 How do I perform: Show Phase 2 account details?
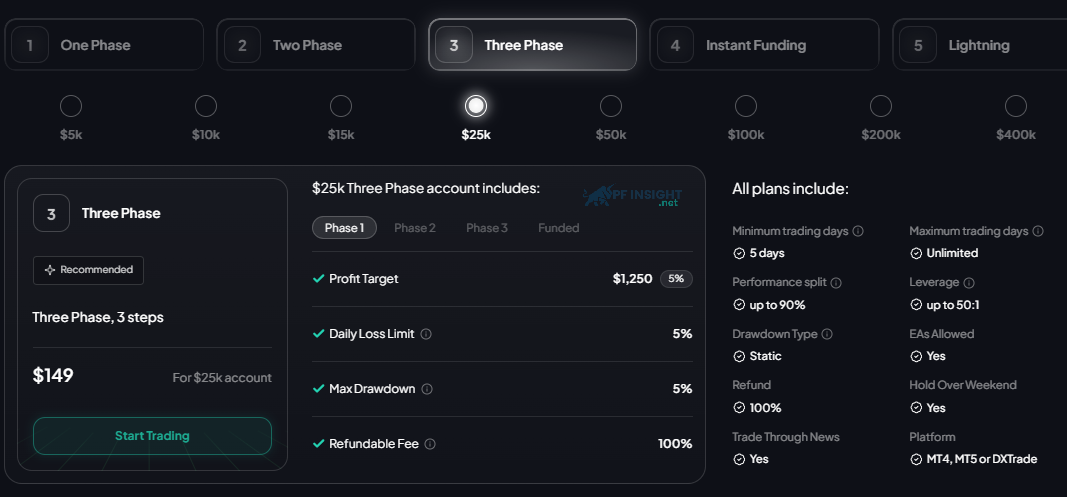tap(415, 228)
